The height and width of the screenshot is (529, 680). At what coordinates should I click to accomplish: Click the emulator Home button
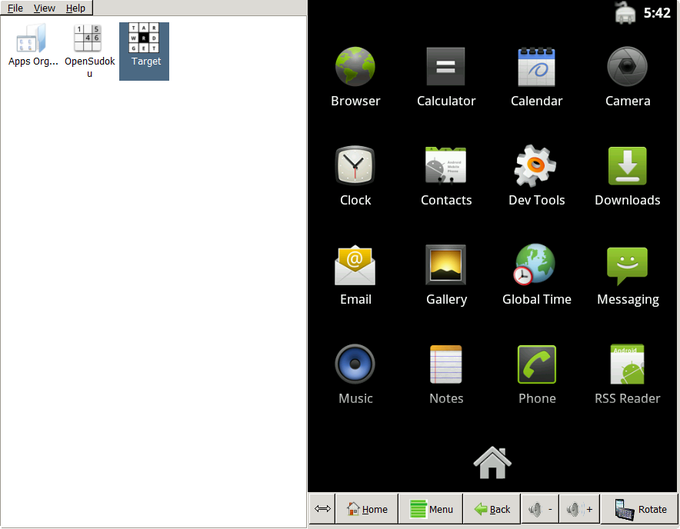pyautogui.click(x=367, y=509)
